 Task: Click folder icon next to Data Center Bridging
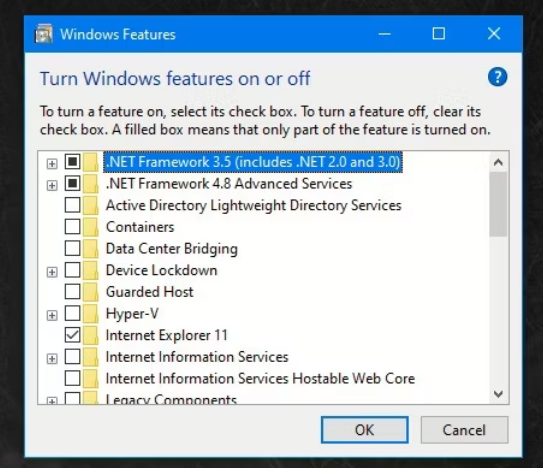(x=91, y=249)
